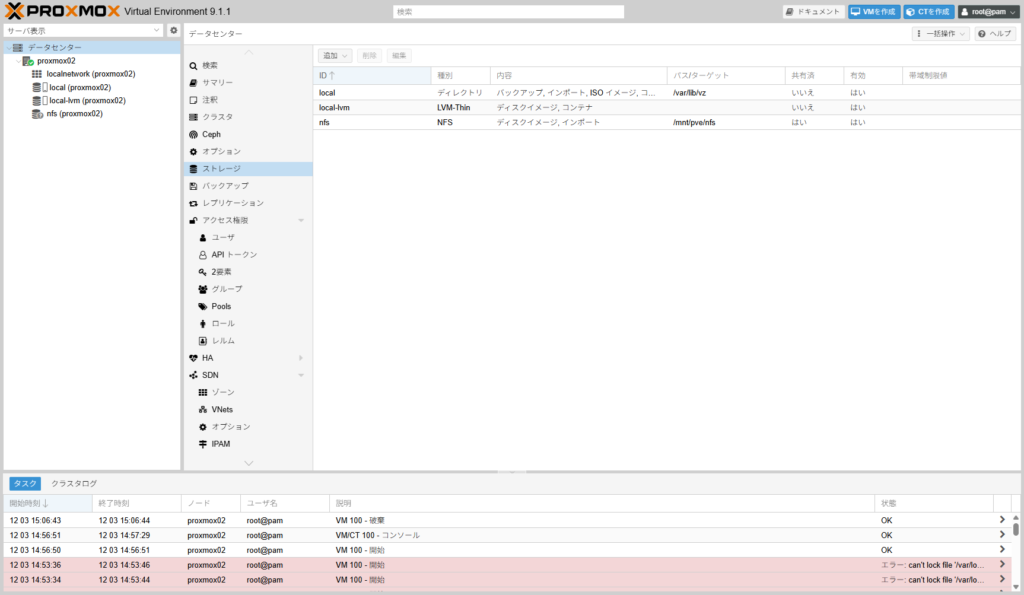Click the HA heartbeat icon
Screen dimensions: 1024x595
tap(193, 358)
